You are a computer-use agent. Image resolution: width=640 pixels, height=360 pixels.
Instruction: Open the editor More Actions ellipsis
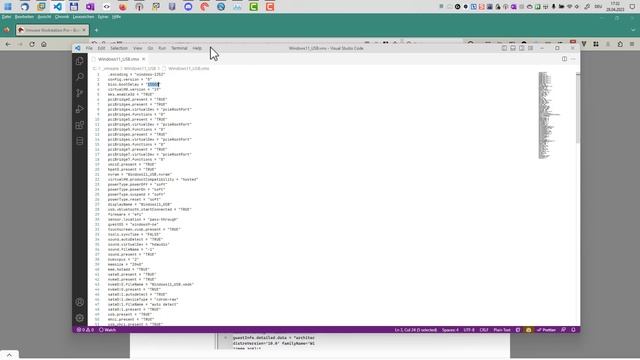573,59
